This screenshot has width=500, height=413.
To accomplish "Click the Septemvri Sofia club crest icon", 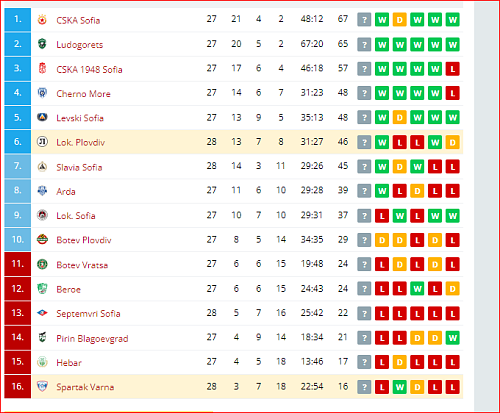I will 42,313.
